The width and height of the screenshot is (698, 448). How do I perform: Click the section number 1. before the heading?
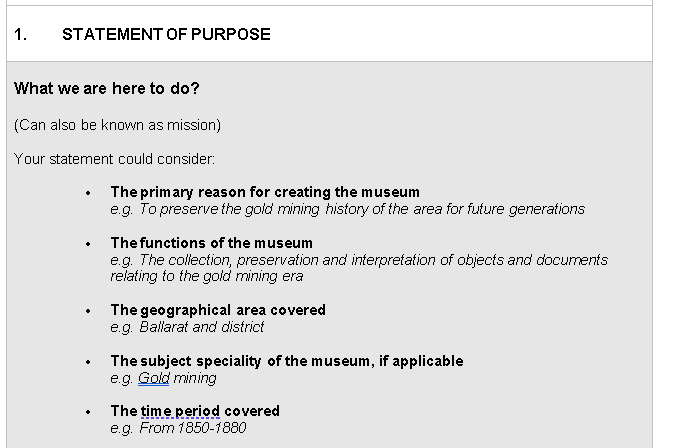point(21,34)
